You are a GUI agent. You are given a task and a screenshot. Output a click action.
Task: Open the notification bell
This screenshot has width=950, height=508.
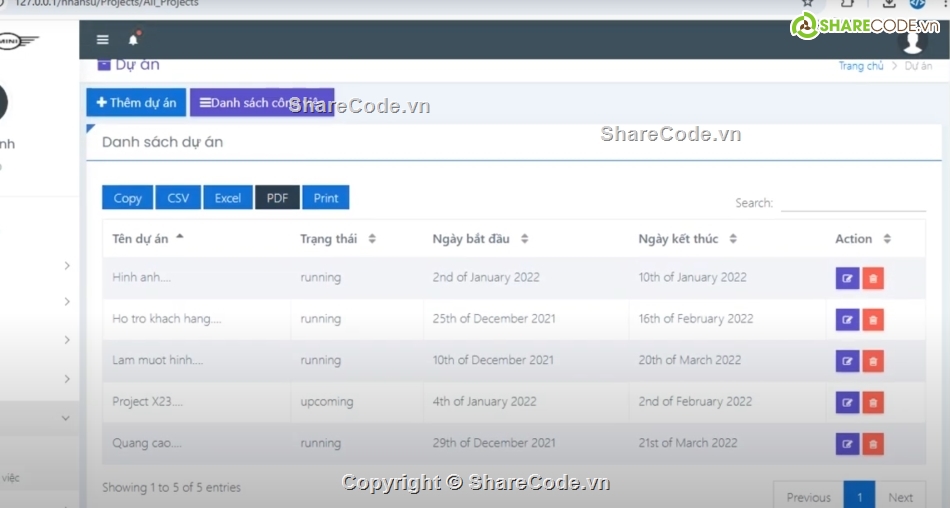[x=133, y=39]
